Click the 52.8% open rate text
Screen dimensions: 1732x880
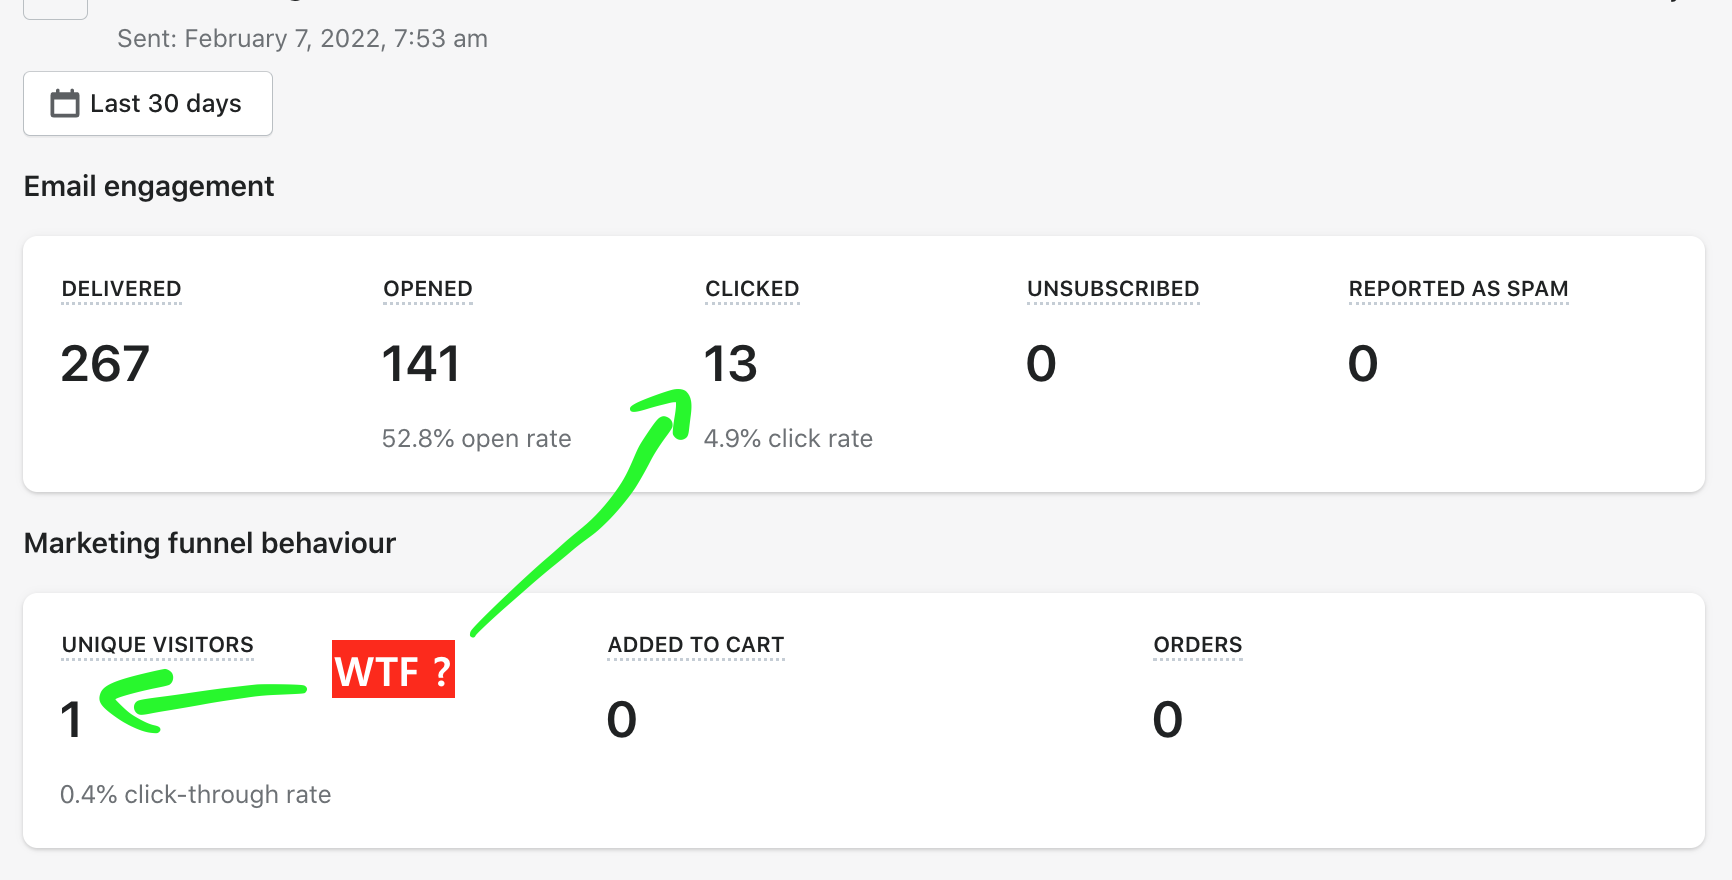pos(476,439)
